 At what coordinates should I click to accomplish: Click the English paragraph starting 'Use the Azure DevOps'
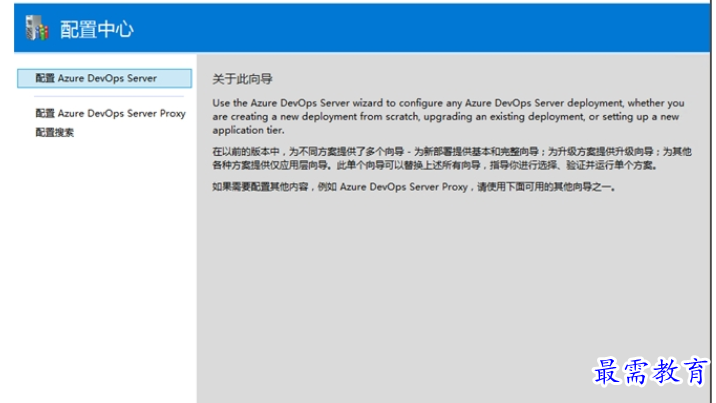pyautogui.click(x=448, y=116)
